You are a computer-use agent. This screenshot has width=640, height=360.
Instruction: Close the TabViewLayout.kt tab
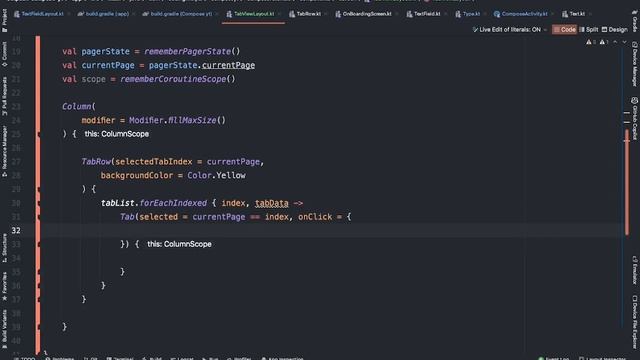[280, 14]
